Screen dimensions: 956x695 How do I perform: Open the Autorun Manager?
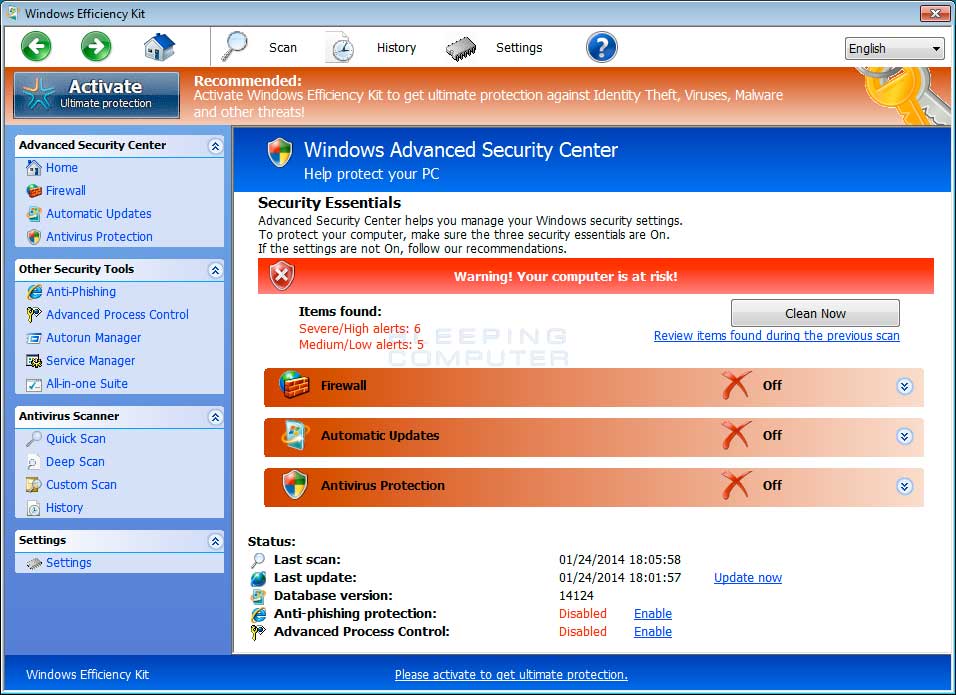coord(94,337)
